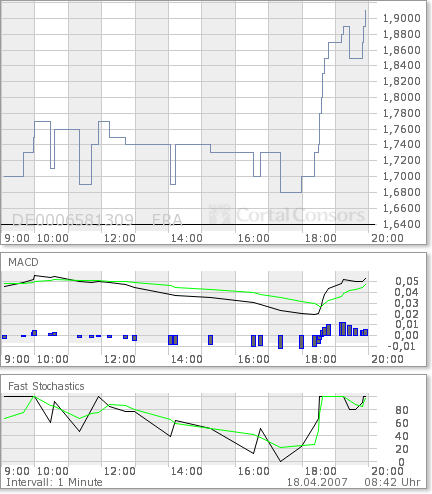Screen dimensions: 432x494
Task: Click the 1,6400 price axis label
Action: coord(401,224)
